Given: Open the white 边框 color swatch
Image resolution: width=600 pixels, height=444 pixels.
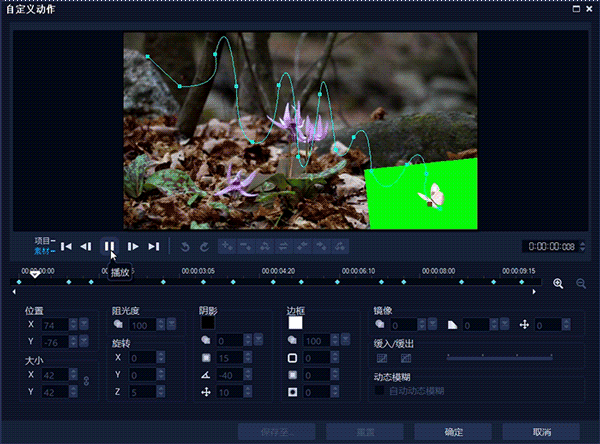Looking at the screenshot, I should coord(295,323).
